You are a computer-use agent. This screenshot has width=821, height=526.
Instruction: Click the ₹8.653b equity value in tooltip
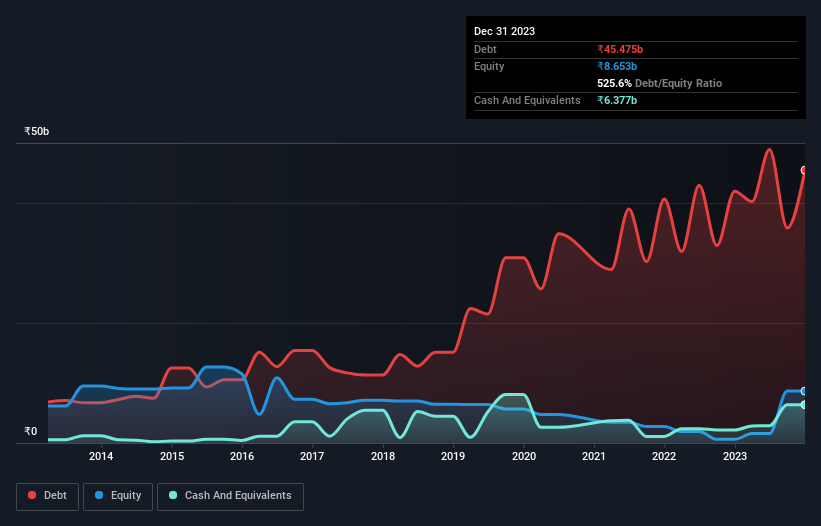[x=617, y=66]
